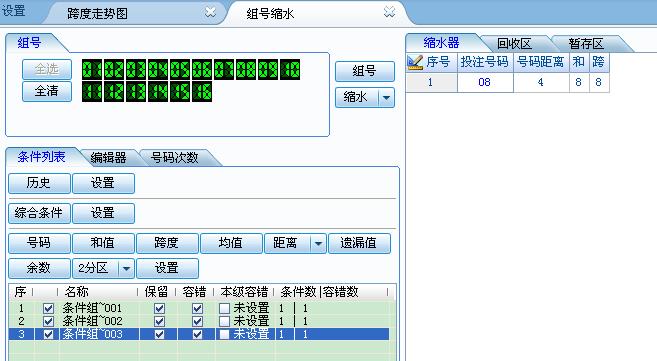The width and height of the screenshot is (657, 361).
Task: Open the 2分区 dropdown list
Action: 126,268
